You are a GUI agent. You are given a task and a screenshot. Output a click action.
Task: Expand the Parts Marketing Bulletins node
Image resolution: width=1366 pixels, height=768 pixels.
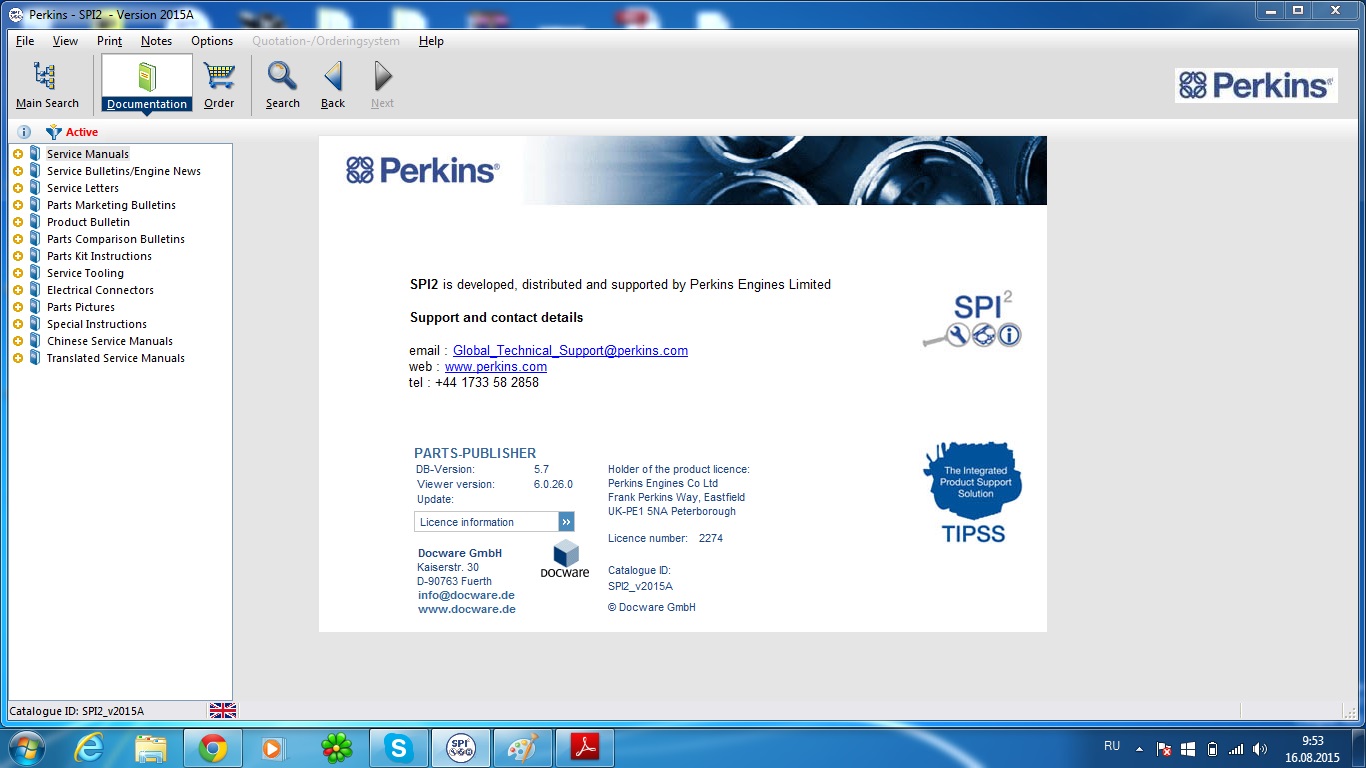18,205
